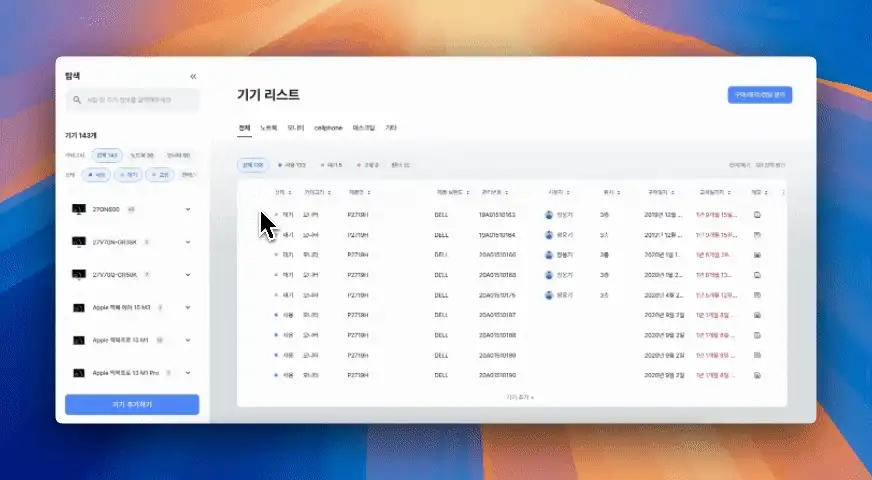Expand the 27V70Q-GR50K device group
Image resolution: width=872 pixels, height=480 pixels.
188,275
